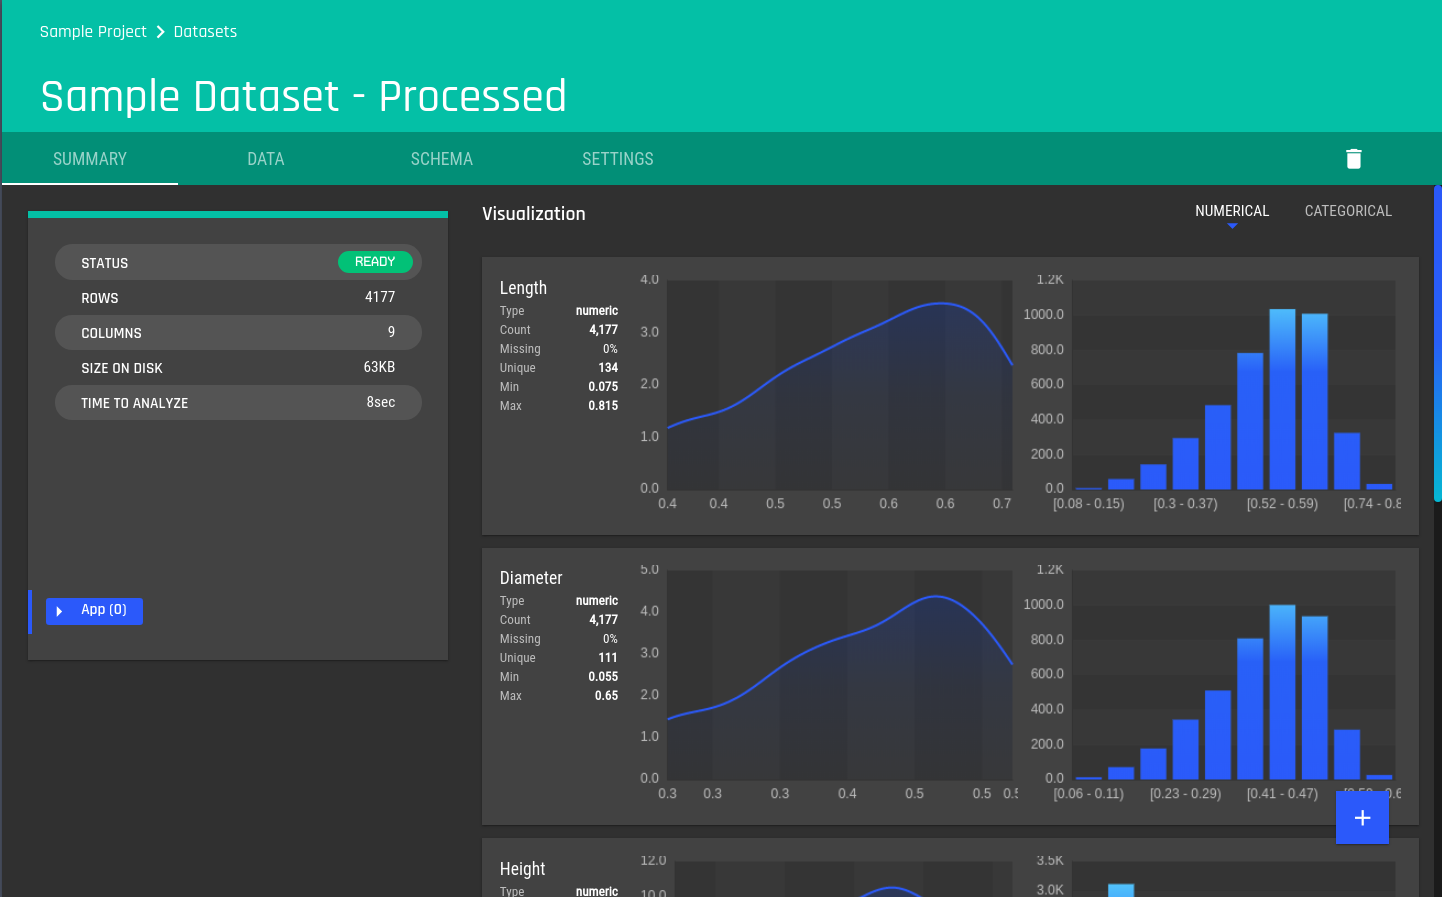The image size is (1442, 897).
Task: Open the Datasets breadcrumb link
Action: [x=205, y=31]
